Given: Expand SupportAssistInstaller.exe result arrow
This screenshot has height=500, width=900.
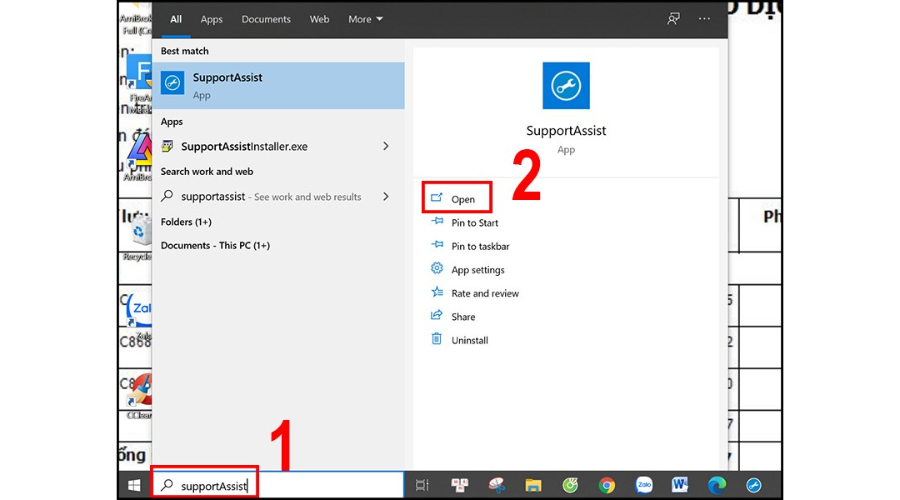Looking at the screenshot, I should [386, 146].
